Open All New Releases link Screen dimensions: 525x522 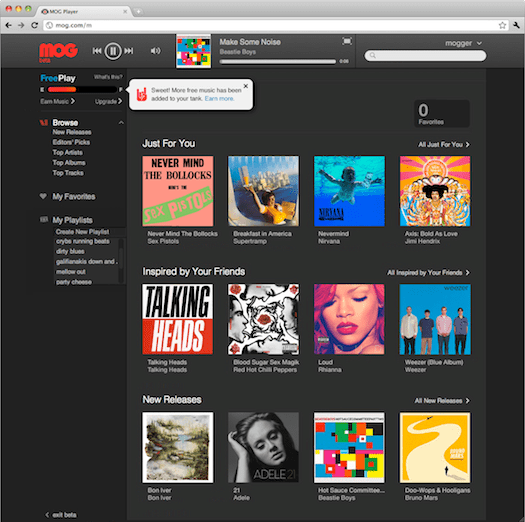[442, 401]
